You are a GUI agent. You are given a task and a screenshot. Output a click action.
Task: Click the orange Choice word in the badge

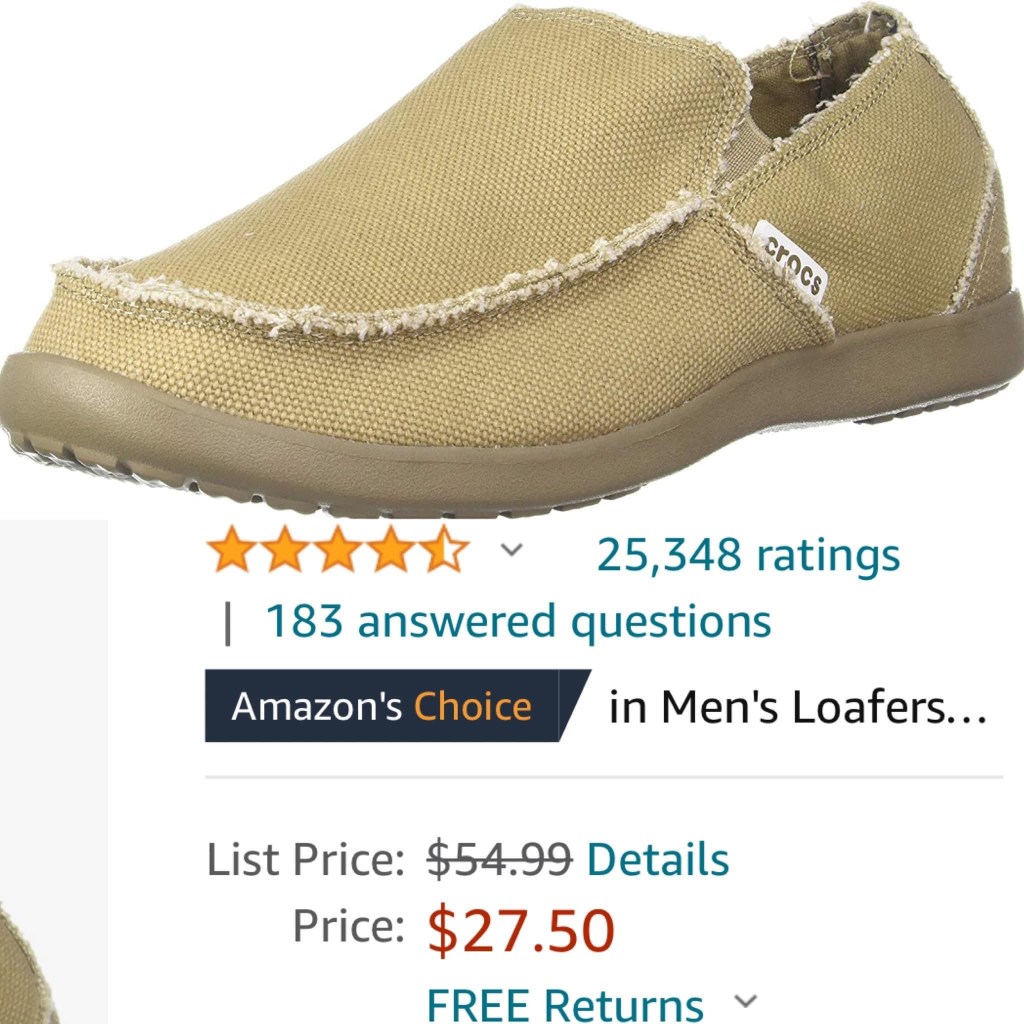473,706
